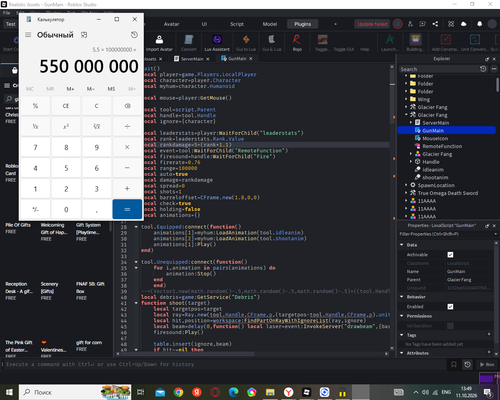This screenshot has height=400, width=500.
Task: Expand True Omega Death Sword tool
Action: pos(406,193)
